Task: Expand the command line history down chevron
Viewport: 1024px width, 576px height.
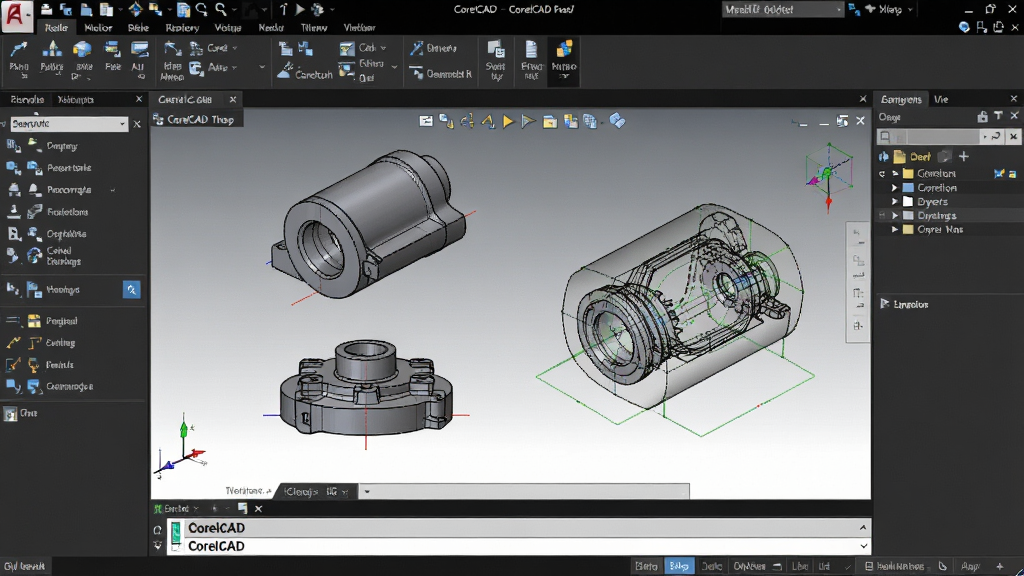Action: pyautogui.click(x=863, y=546)
